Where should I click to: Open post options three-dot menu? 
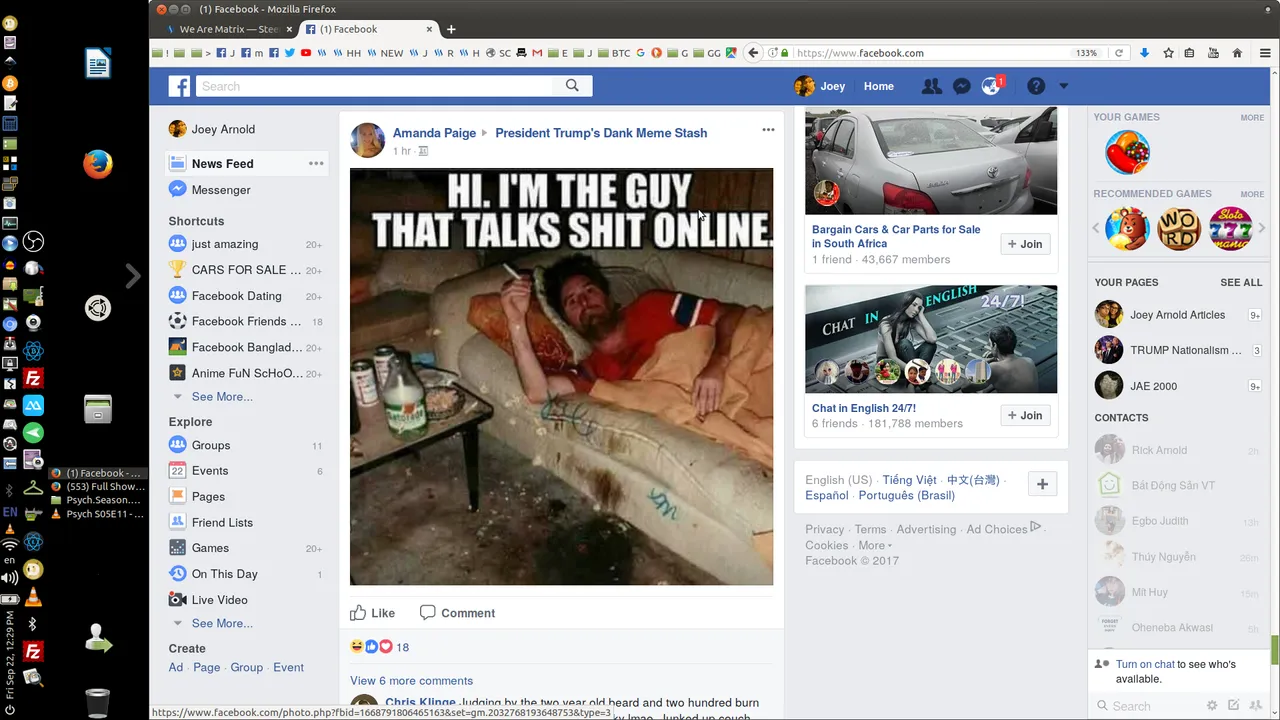pyautogui.click(x=768, y=130)
